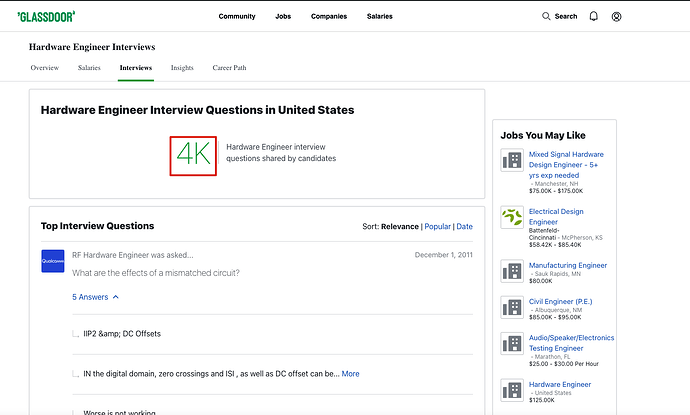Collapse the 5 Answers chevron
This screenshot has width=690, height=415.
click(116, 297)
